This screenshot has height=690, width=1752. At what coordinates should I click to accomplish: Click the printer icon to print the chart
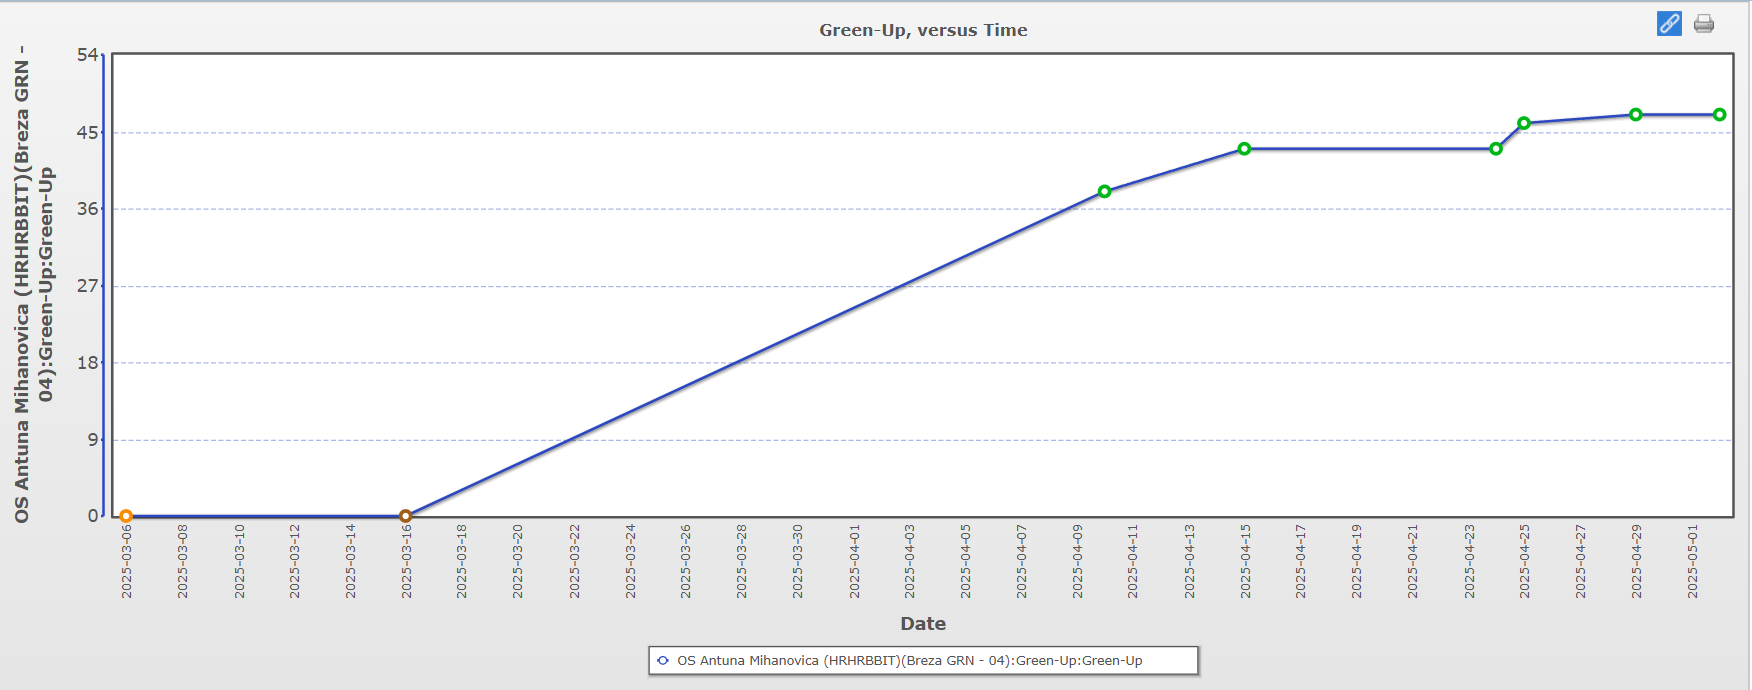(x=1704, y=24)
